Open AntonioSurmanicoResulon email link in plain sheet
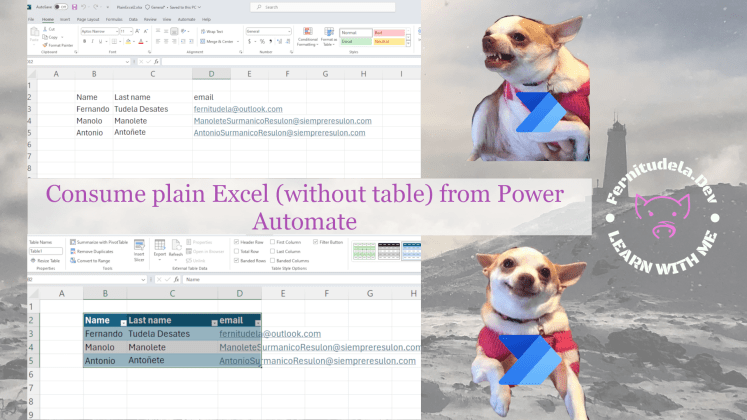Image resolution: width=747 pixels, height=420 pixels. [279, 133]
